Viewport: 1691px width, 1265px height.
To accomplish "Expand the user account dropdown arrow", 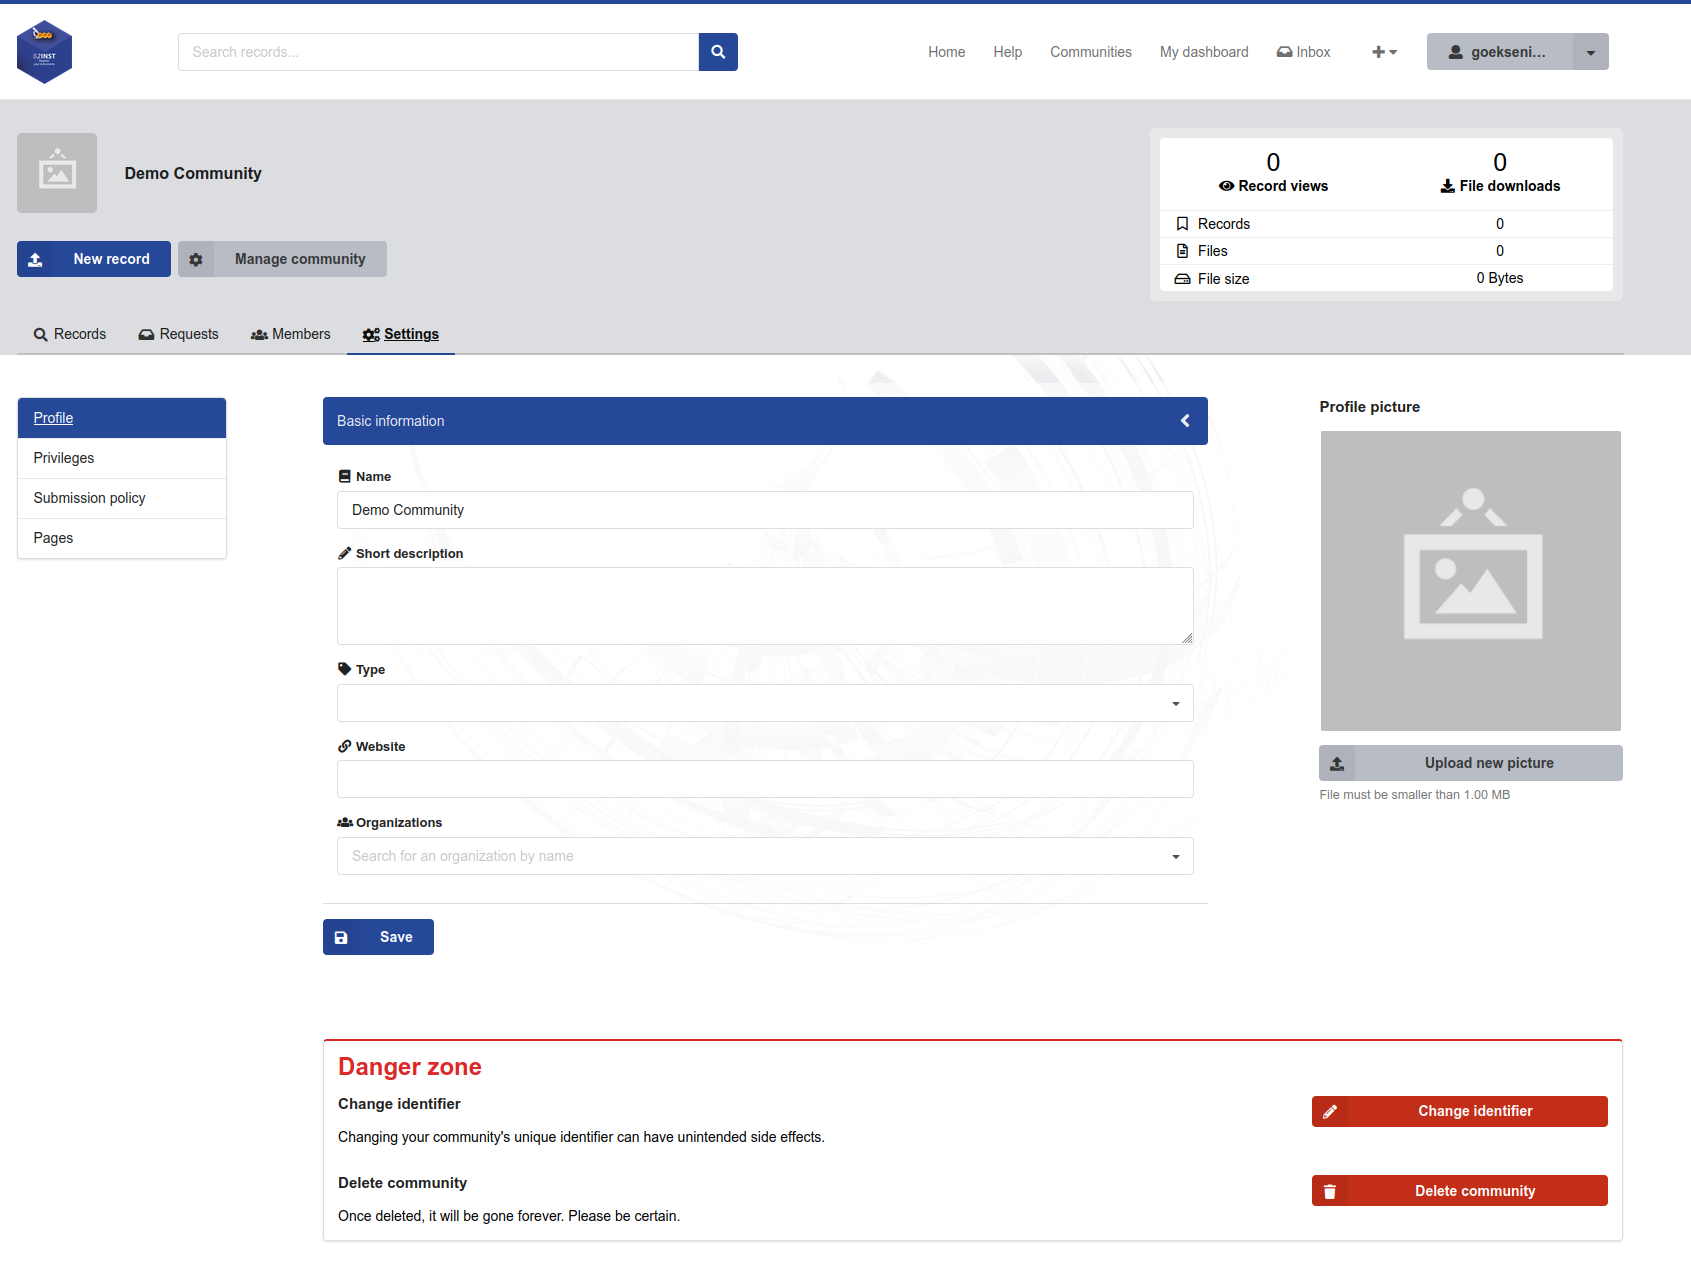I will [1590, 52].
